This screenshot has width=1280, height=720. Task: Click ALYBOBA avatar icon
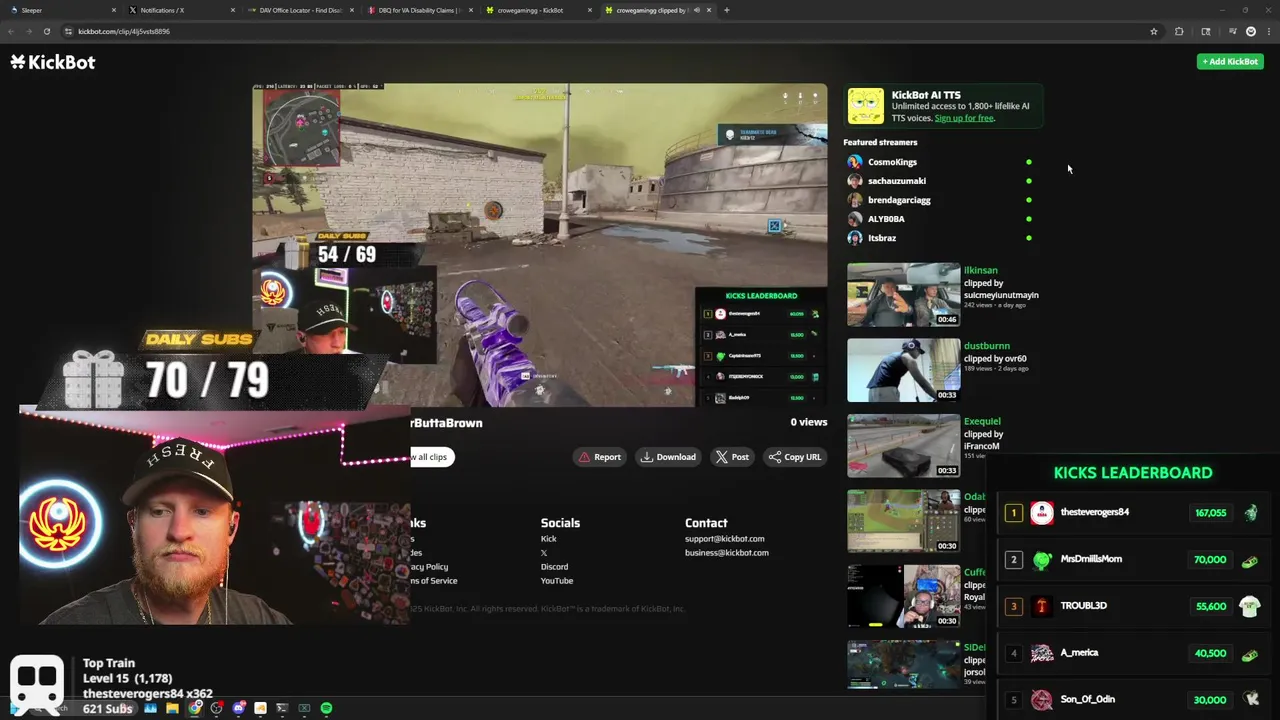click(855, 219)
